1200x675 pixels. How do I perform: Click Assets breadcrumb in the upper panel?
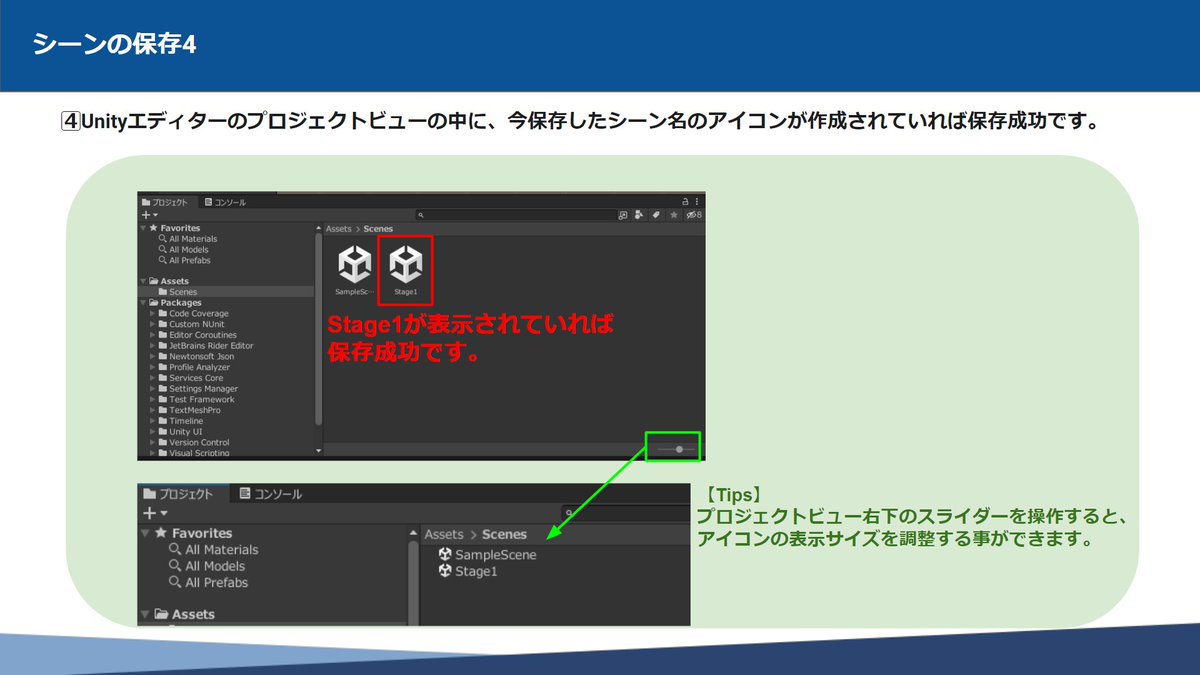[339, 229]
